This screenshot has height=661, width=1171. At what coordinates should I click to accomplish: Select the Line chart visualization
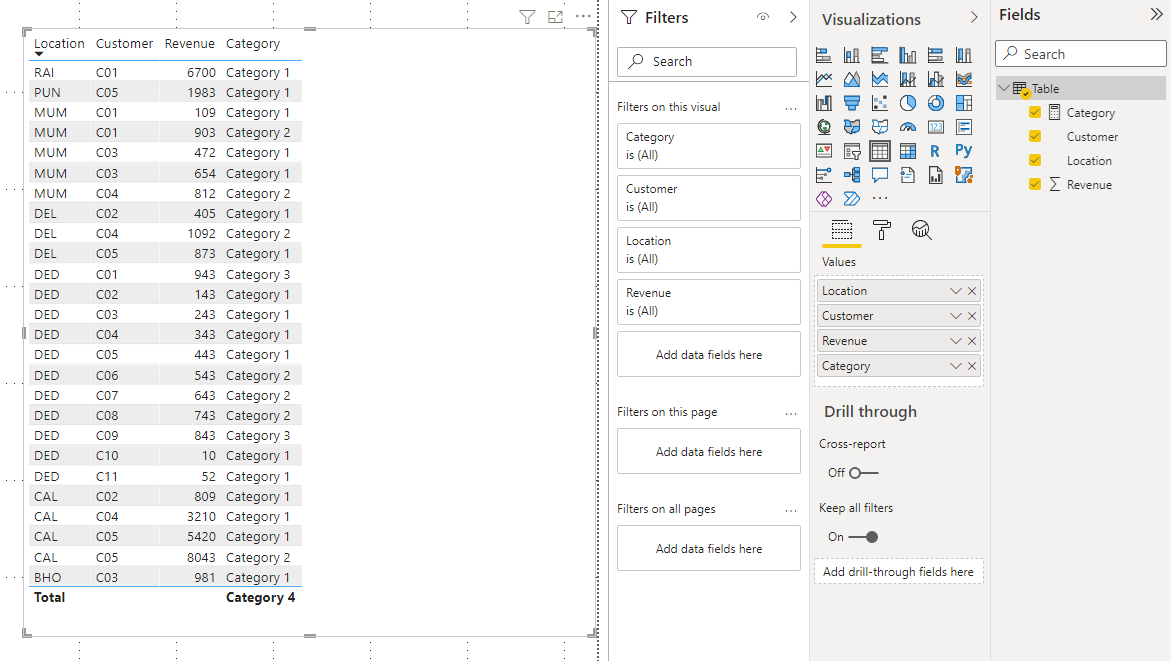point(824,79)
